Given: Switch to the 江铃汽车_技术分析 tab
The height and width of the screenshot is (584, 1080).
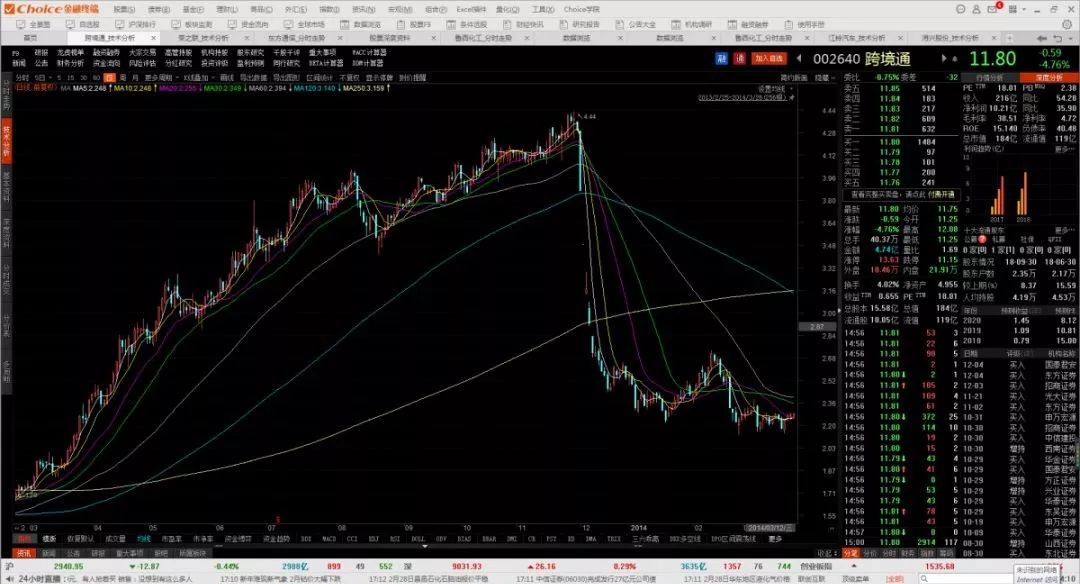Looking at the screenshot, I should (857, 38).
